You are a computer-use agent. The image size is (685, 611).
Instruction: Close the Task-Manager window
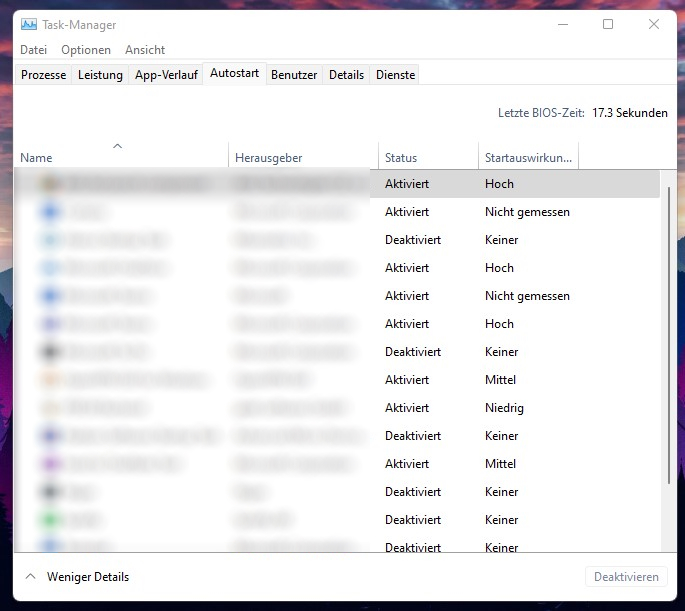(654, 25)
